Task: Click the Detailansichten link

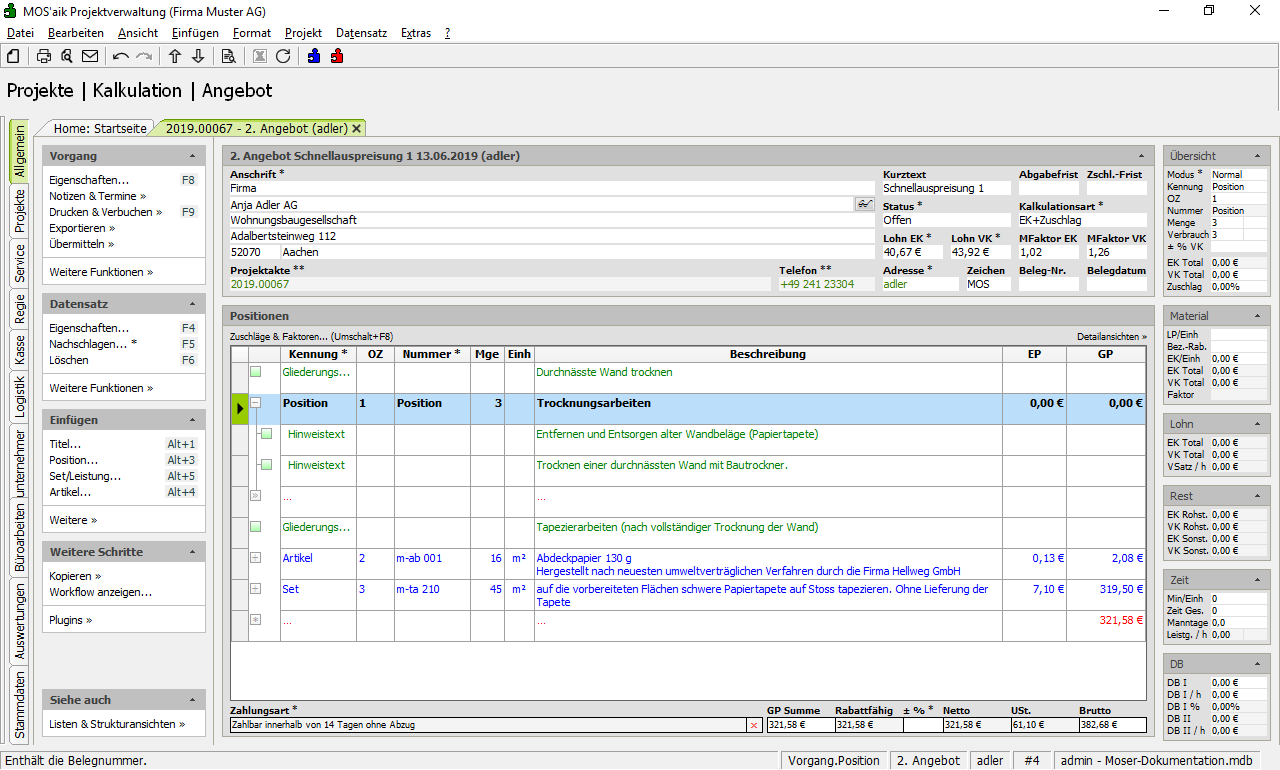Action: pos(1111,337)
